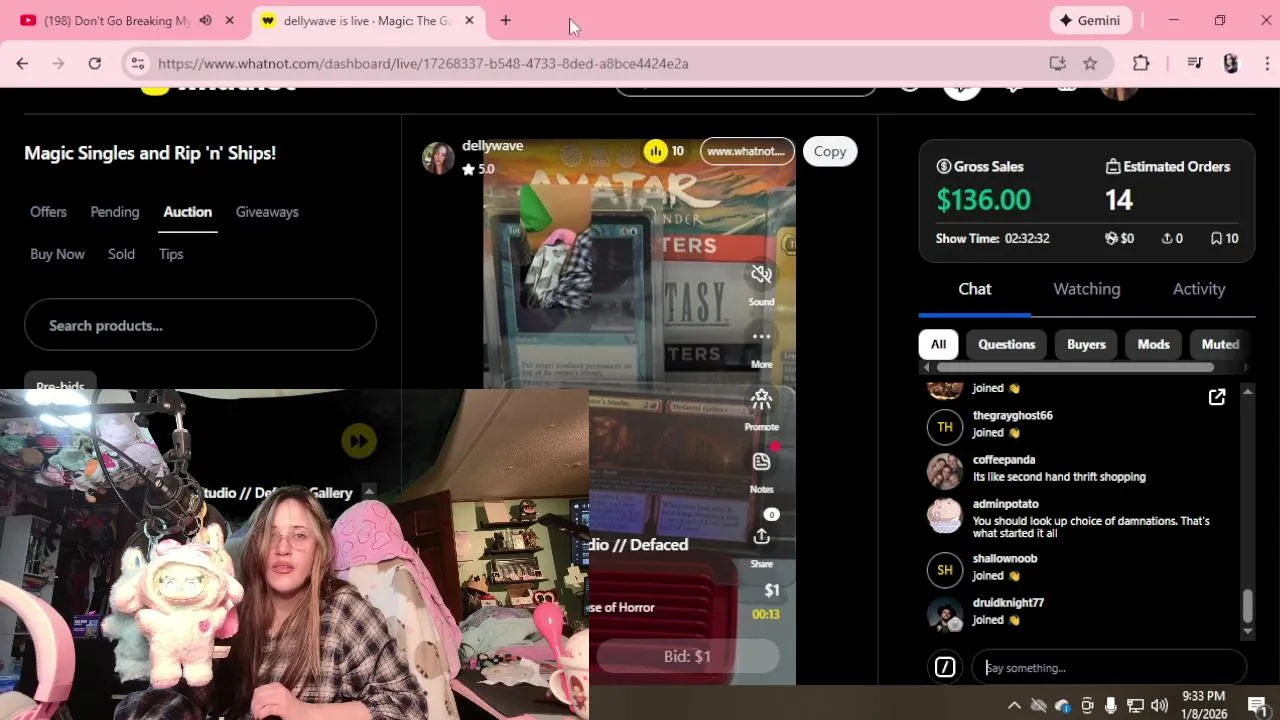The image size is (1280, 720).
Task: Switch to the Giveaways tab
Action: (x=267, y=212)
